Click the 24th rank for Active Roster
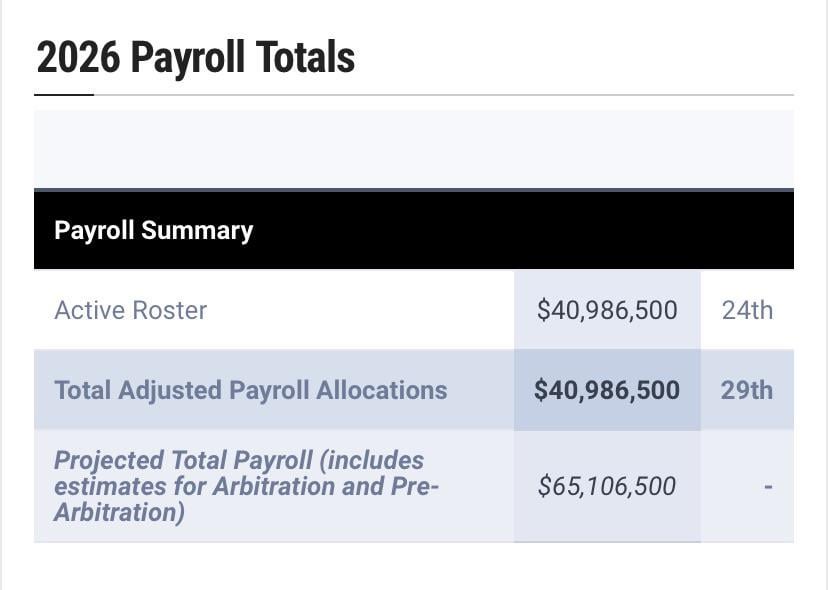 (x=747, y=310)
